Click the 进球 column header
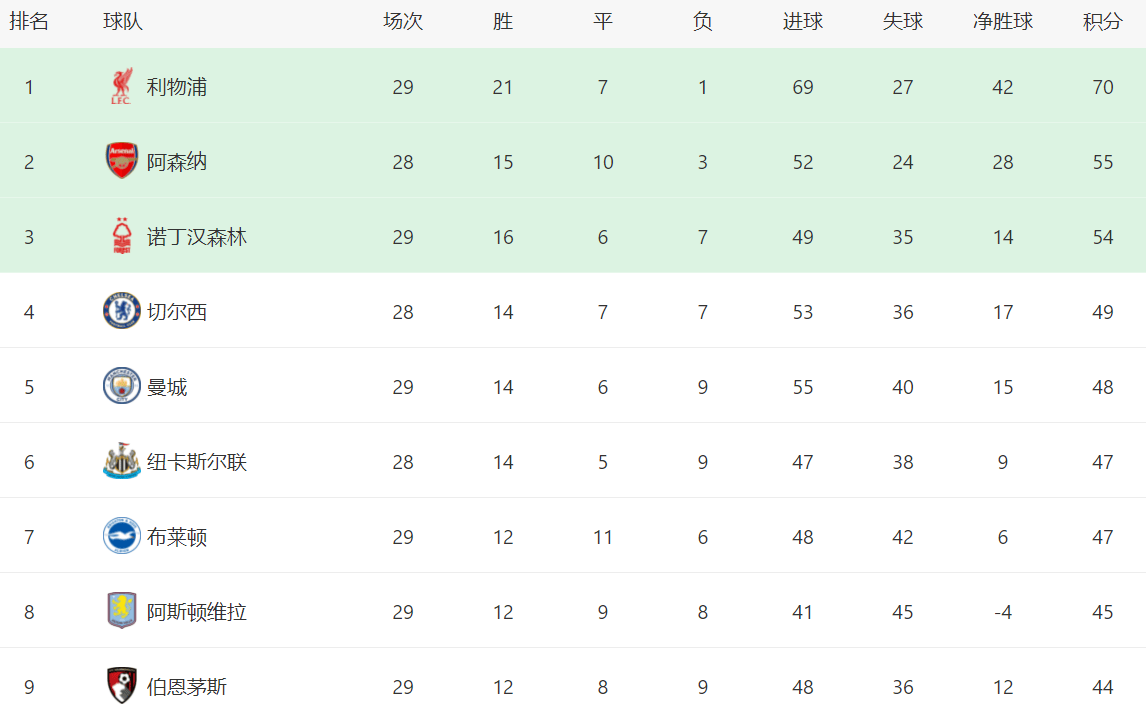This screenshot has height=720, width=1146. pyautogui.click(x=802, y=22)
